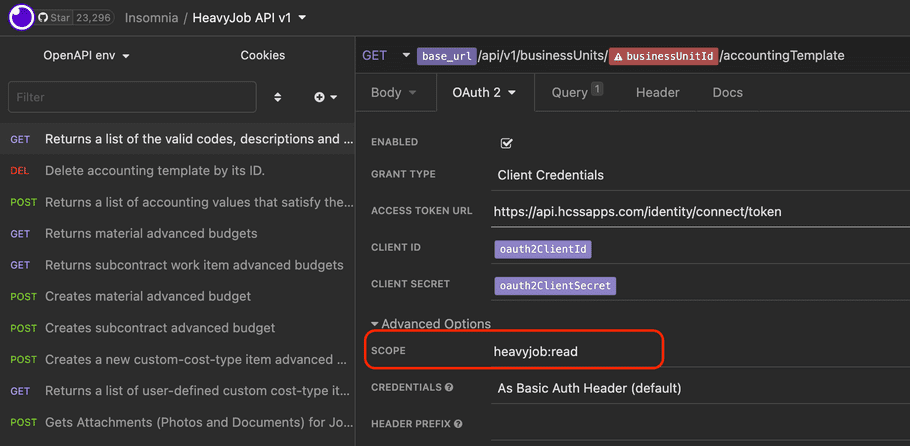910x446 pixels.
Task: Click the base_url environment variable tag
Action: (447, 56)
